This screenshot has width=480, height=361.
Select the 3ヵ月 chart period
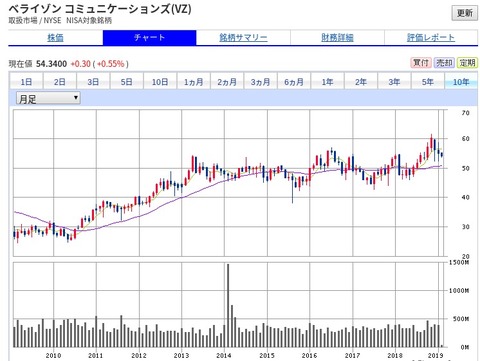pos(260,82)
